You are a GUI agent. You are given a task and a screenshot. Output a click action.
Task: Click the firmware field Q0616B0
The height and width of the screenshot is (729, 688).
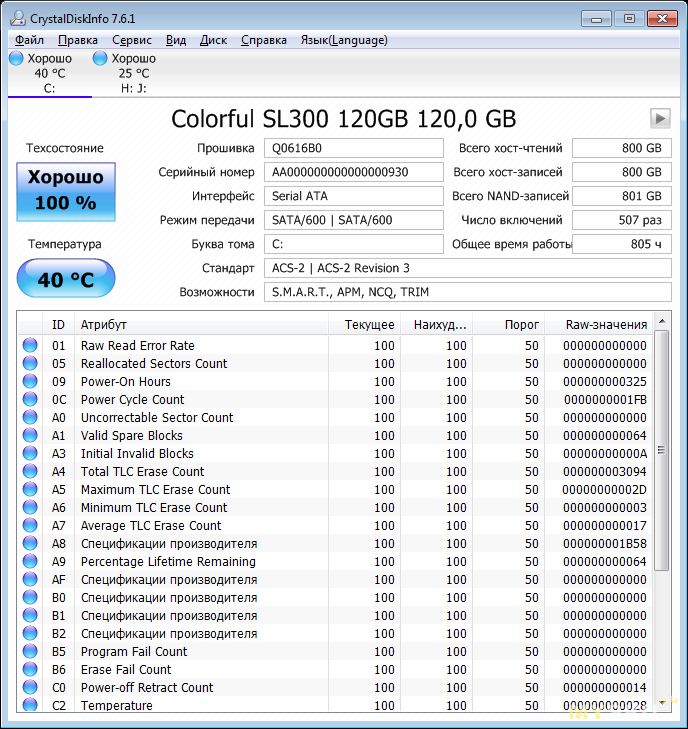(x=354, y=148)
